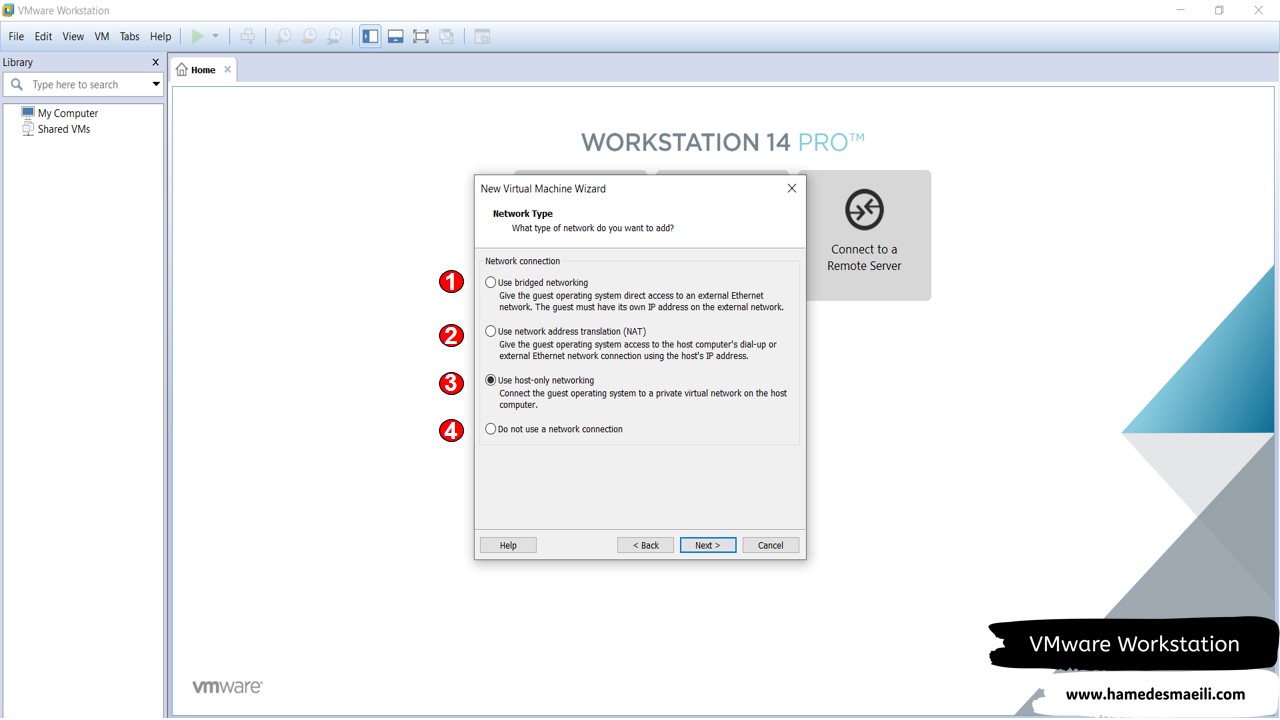Click the Network Type heading

click(x=523, y=214)
